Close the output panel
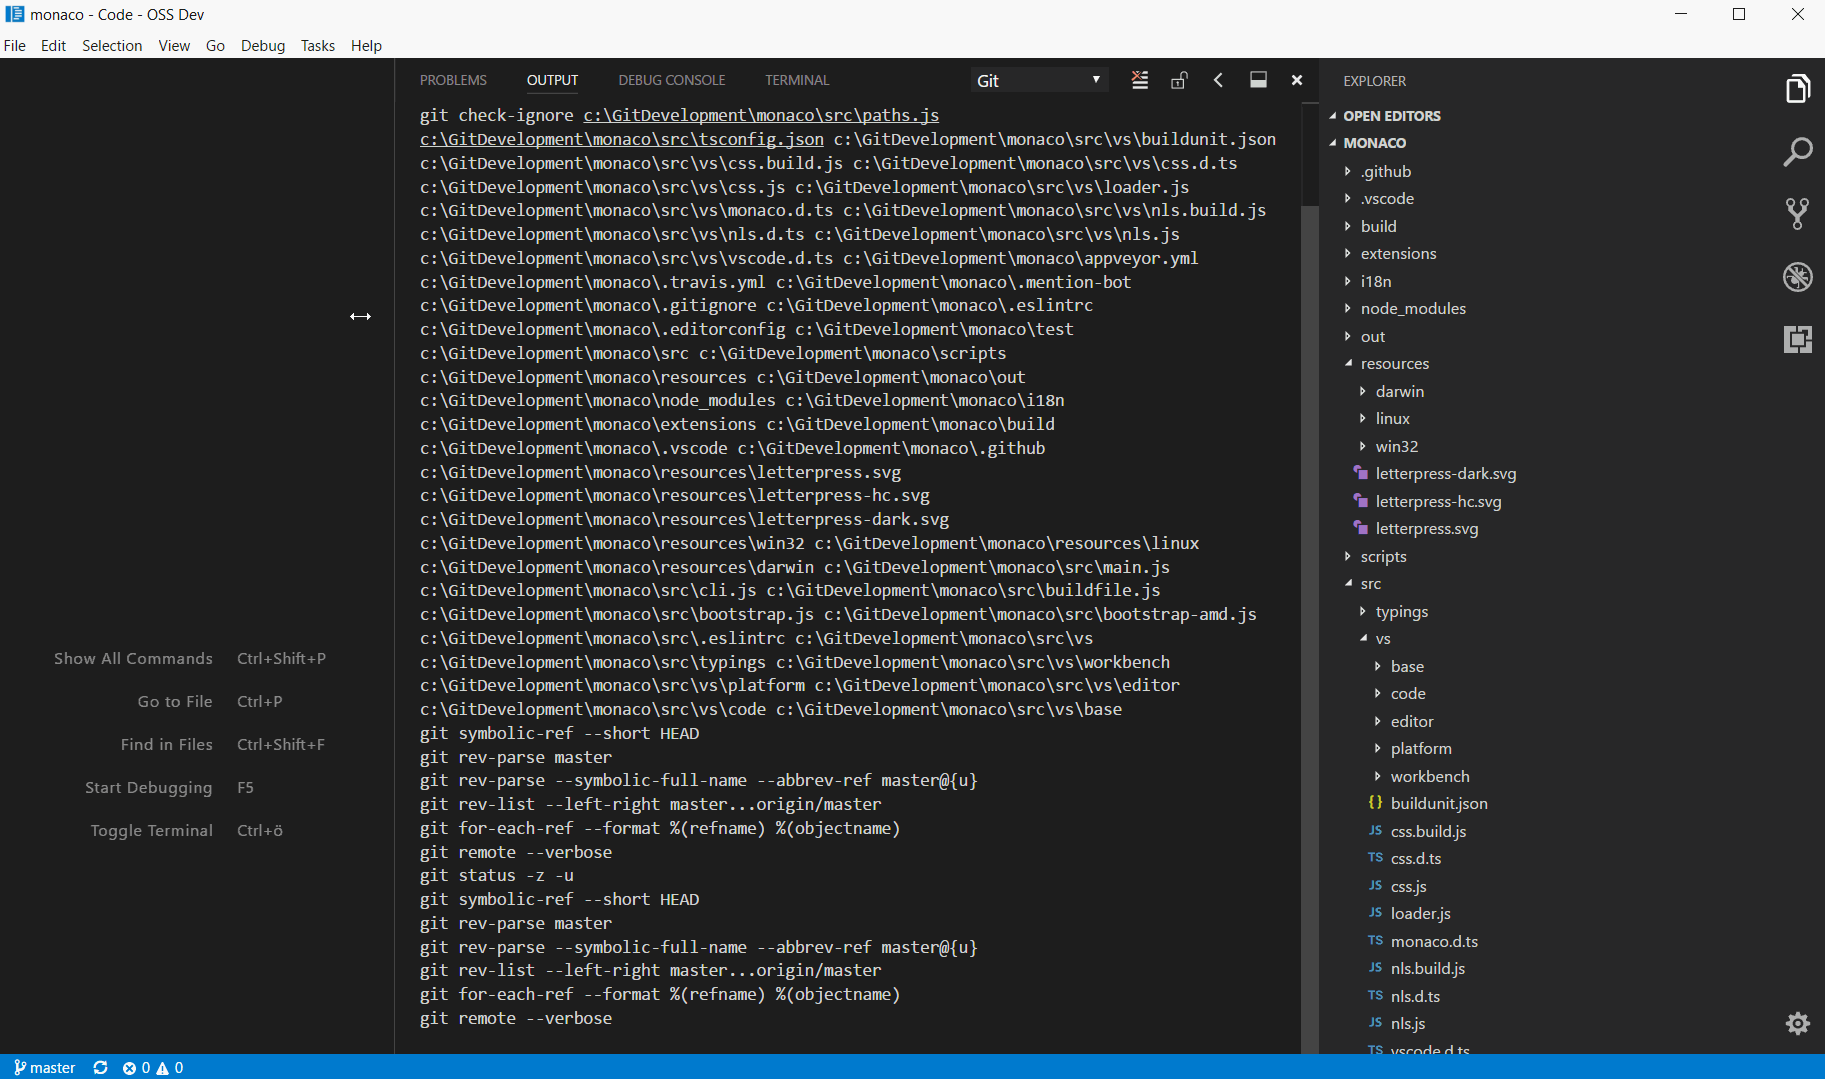1825x1079 pixels. tap(1297, 80)
